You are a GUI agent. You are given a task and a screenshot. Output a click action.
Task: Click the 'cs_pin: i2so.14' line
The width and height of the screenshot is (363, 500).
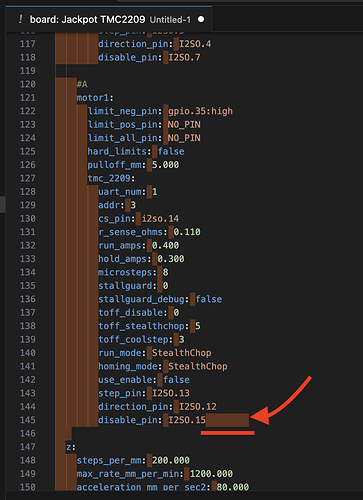139,218
